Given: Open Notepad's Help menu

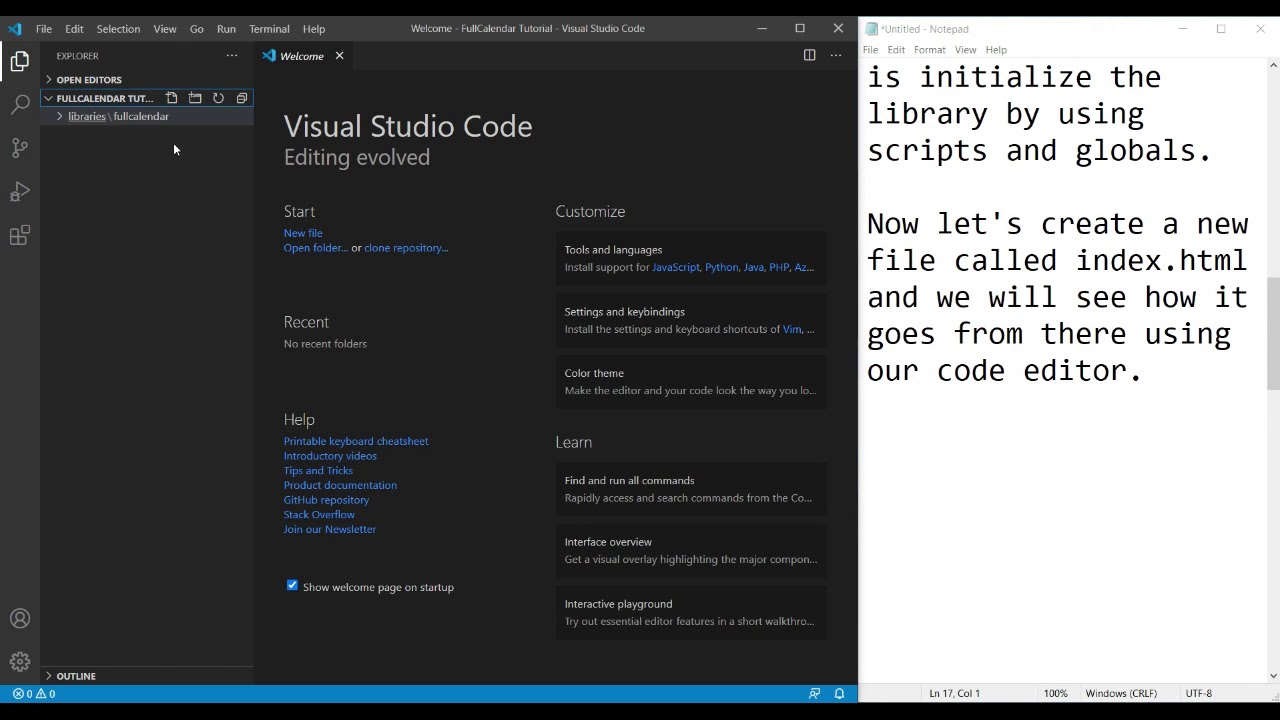Looking at the screenshot, I should 996,50.
